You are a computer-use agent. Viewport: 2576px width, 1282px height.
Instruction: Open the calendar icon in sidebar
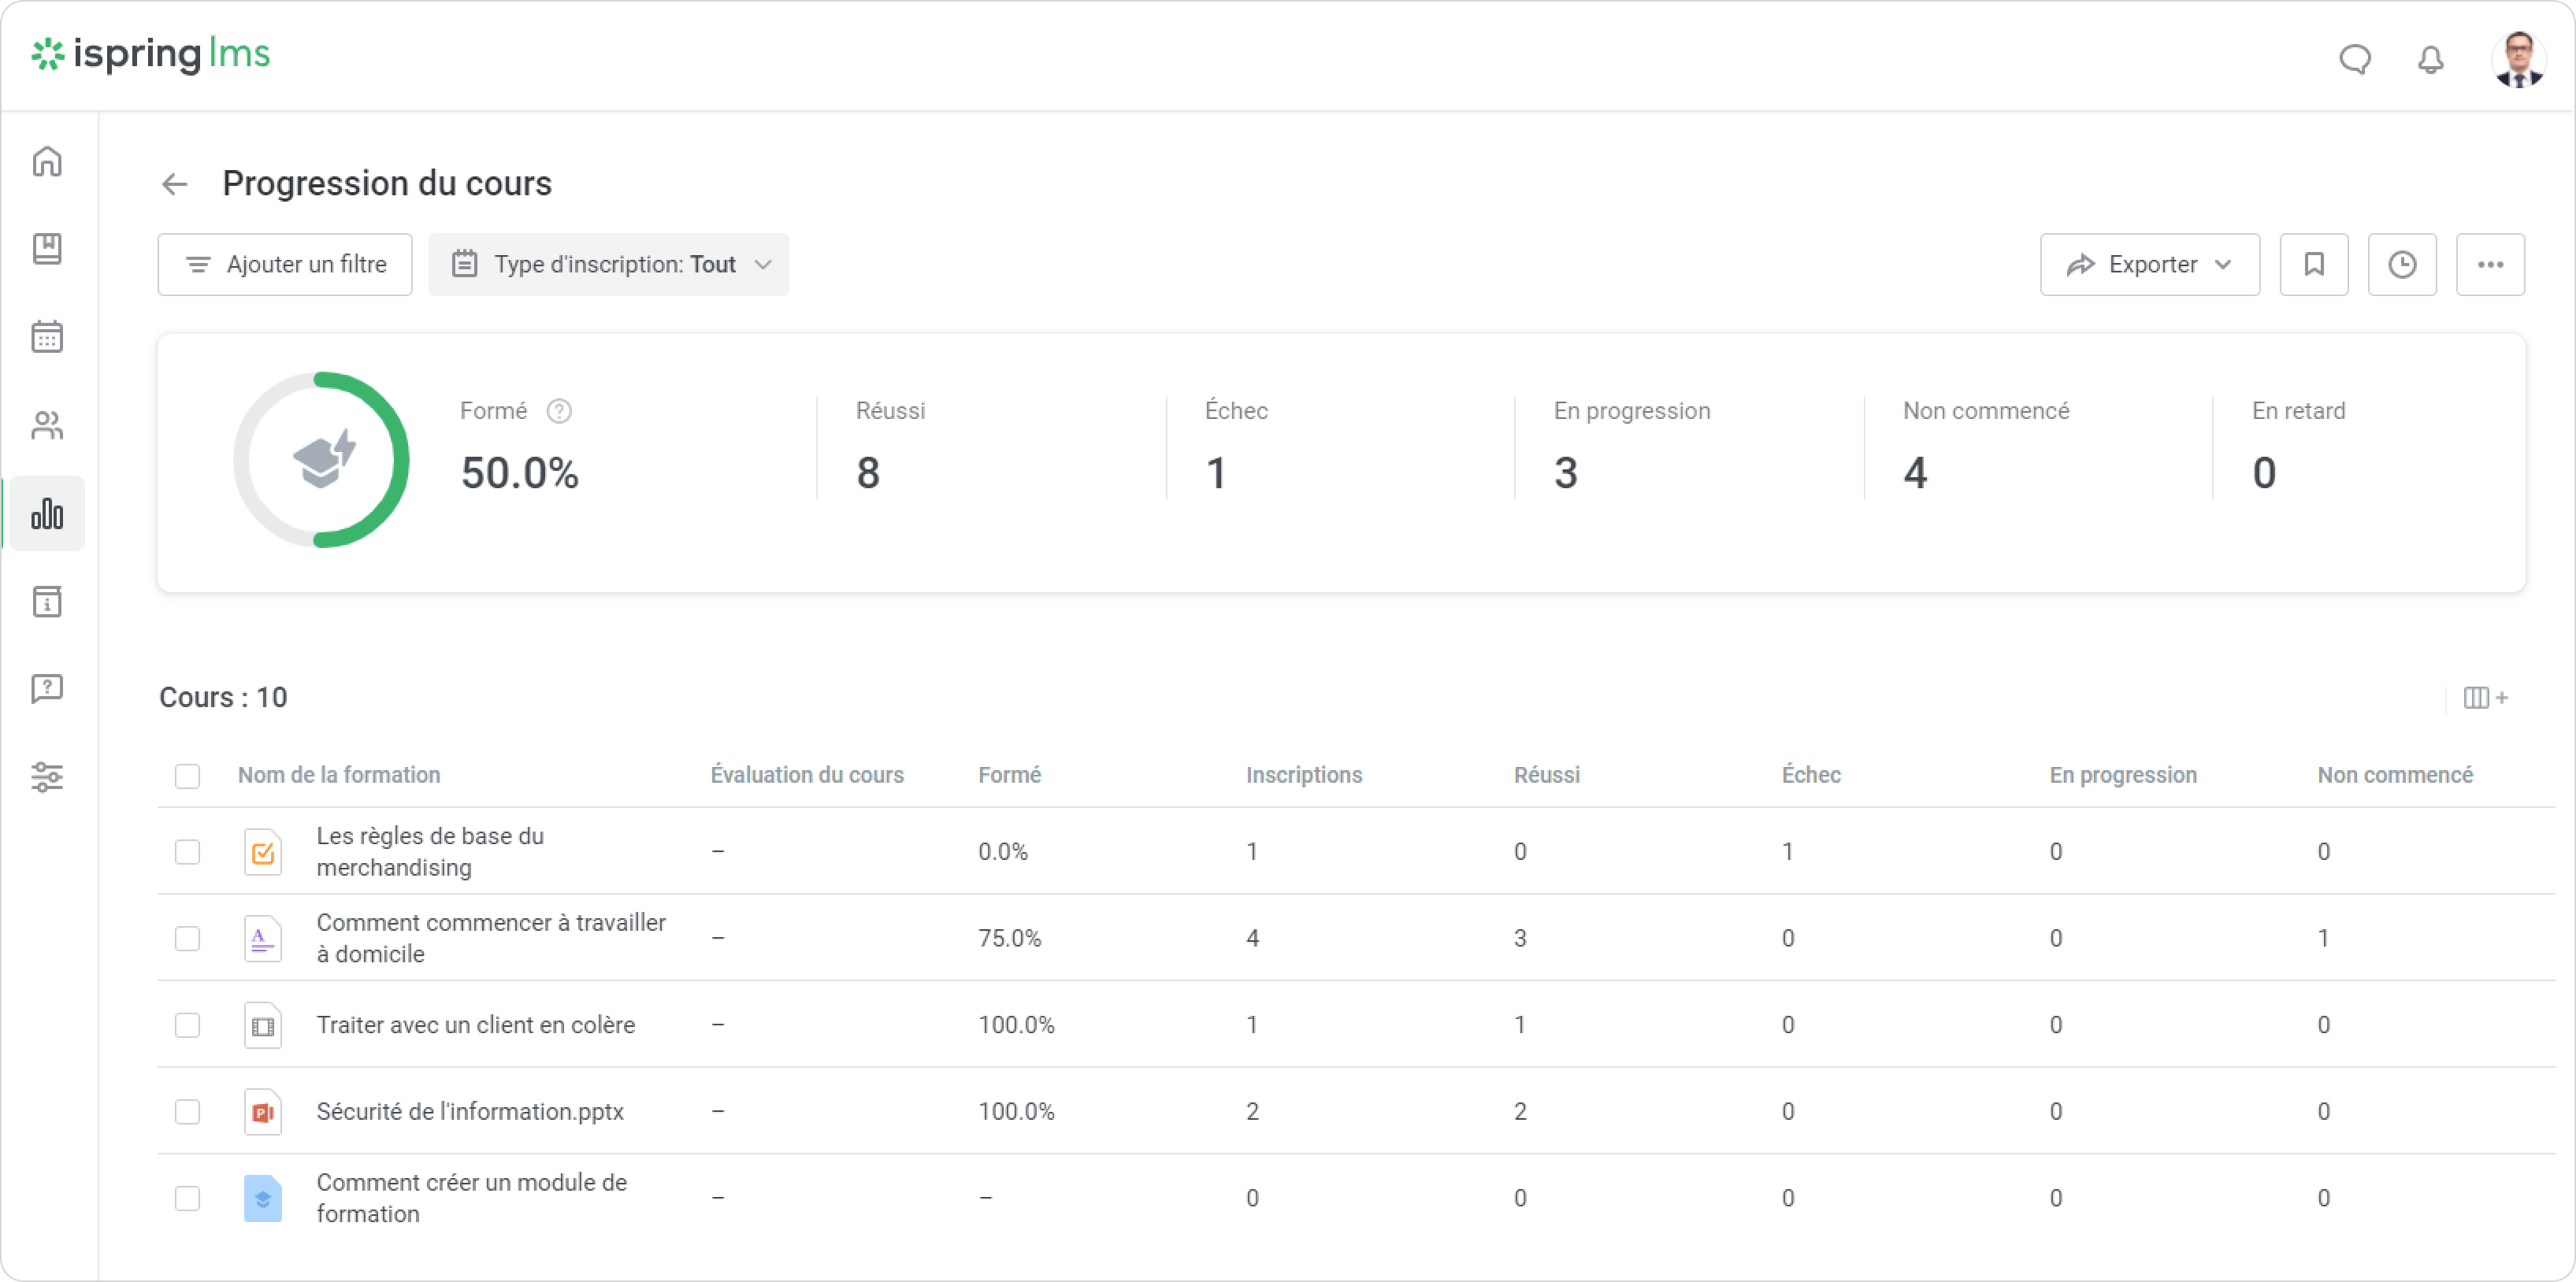[x=47, y=337]
